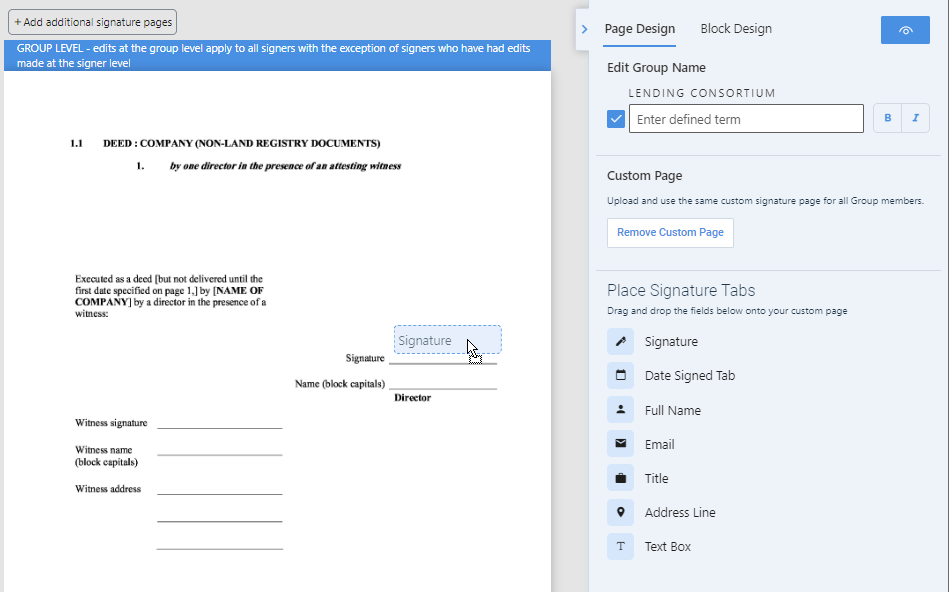Click the Address Line pin icon

(620, 512)
